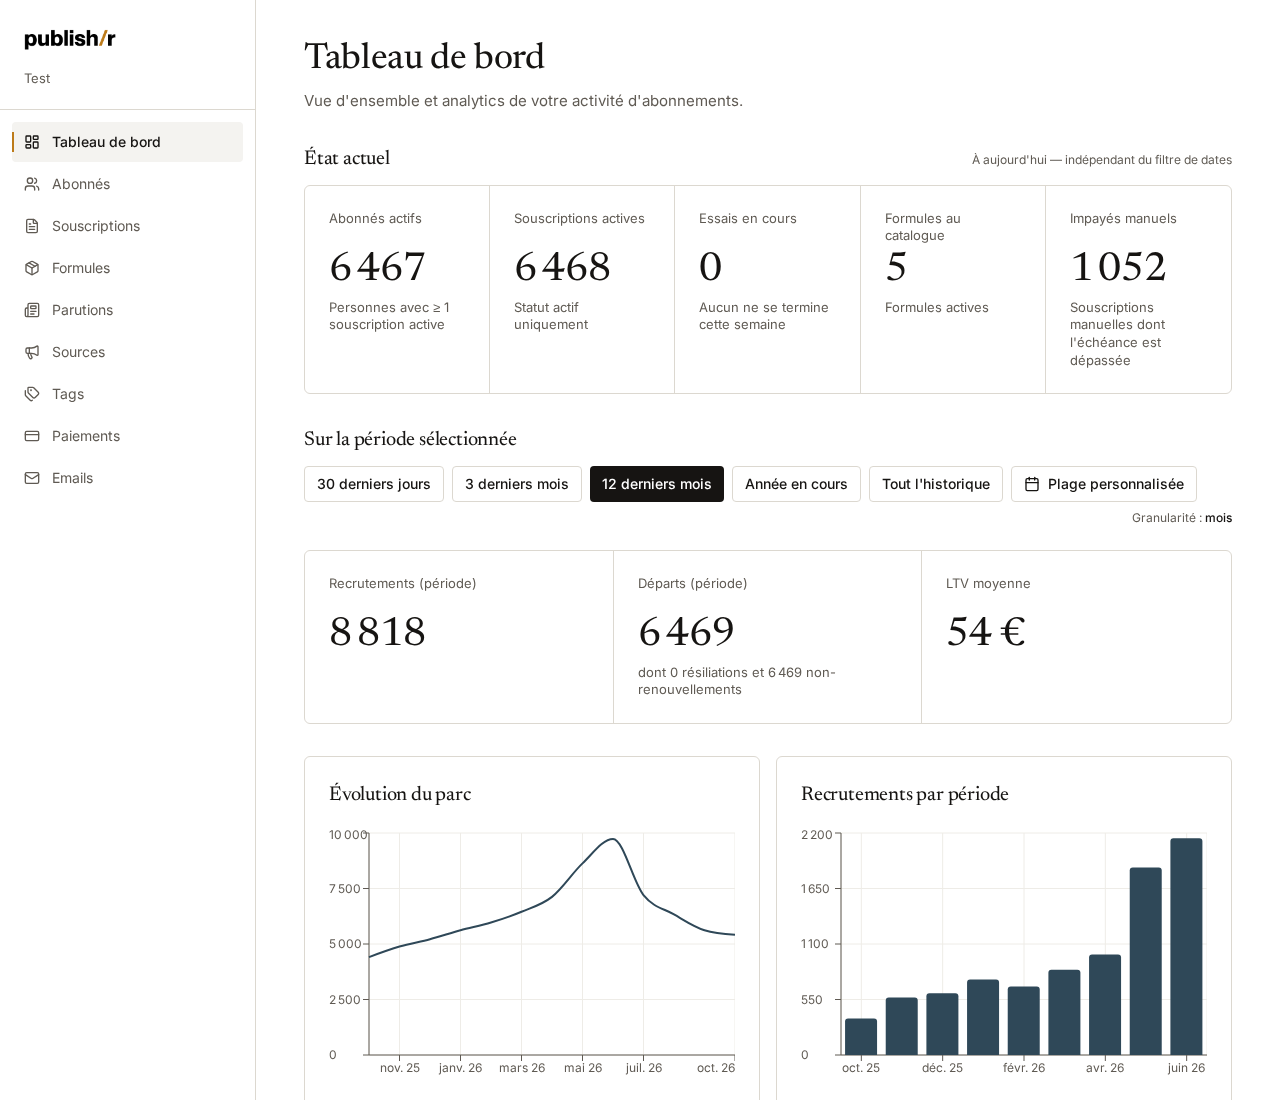Viewport: 1280px width, 1100px height.
Task: Click the LTV moyenne value 54 €
Action: 986,632
